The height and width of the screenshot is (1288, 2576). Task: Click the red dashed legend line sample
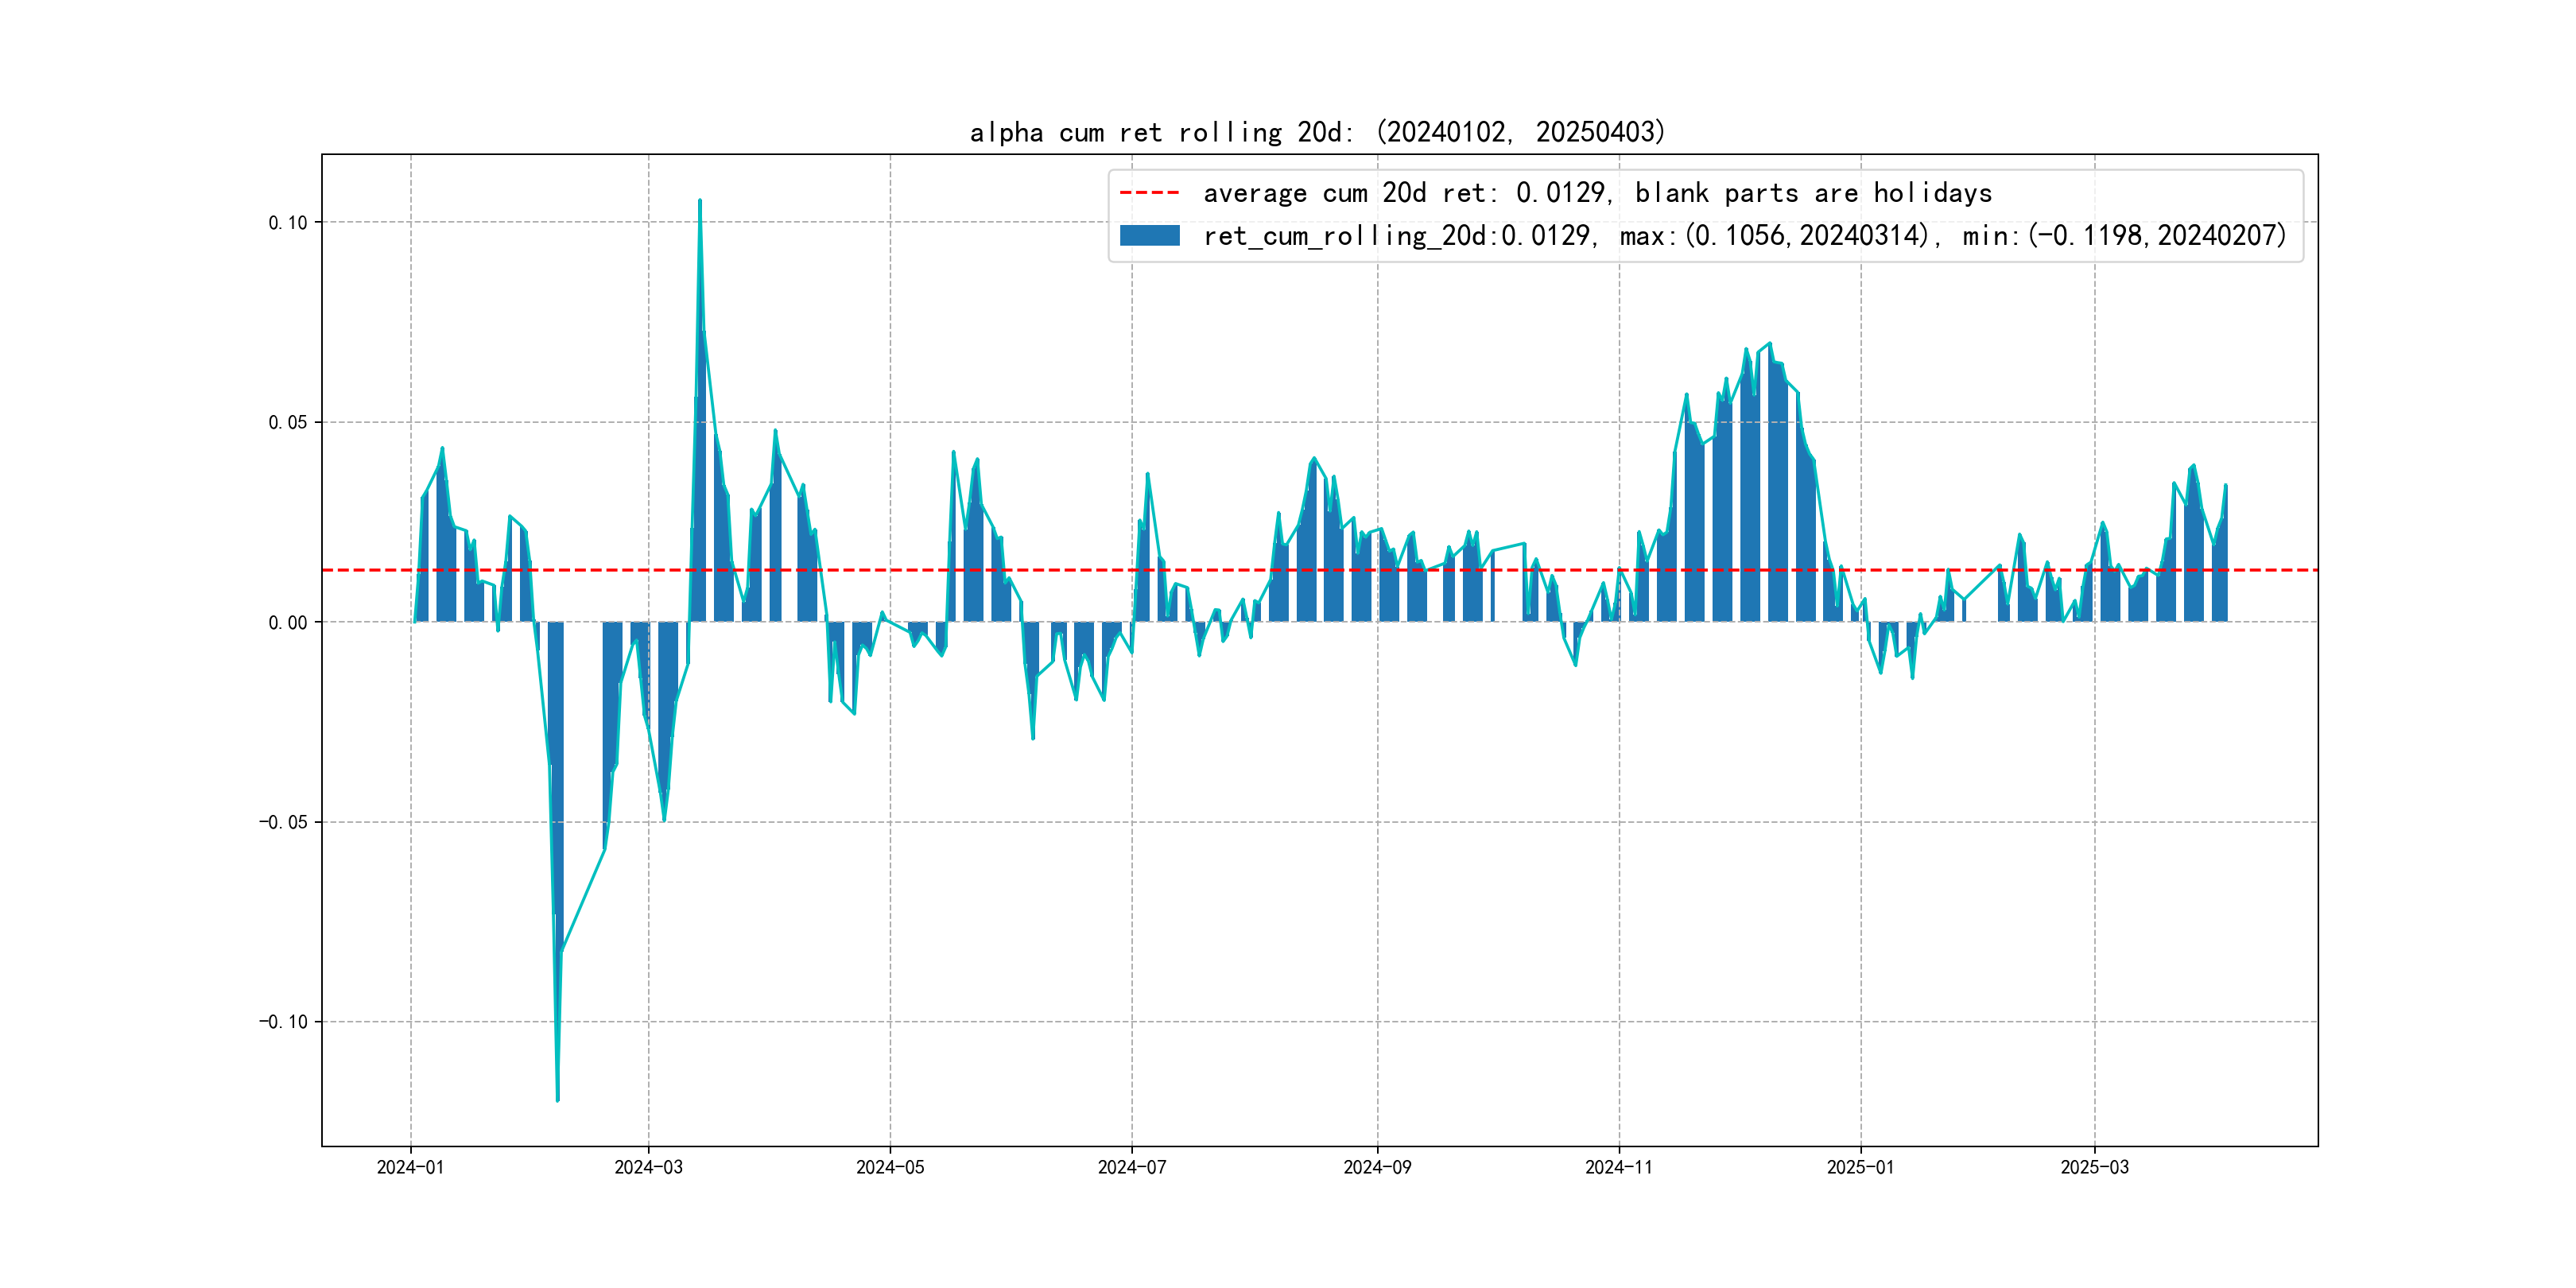point(1149,192)
